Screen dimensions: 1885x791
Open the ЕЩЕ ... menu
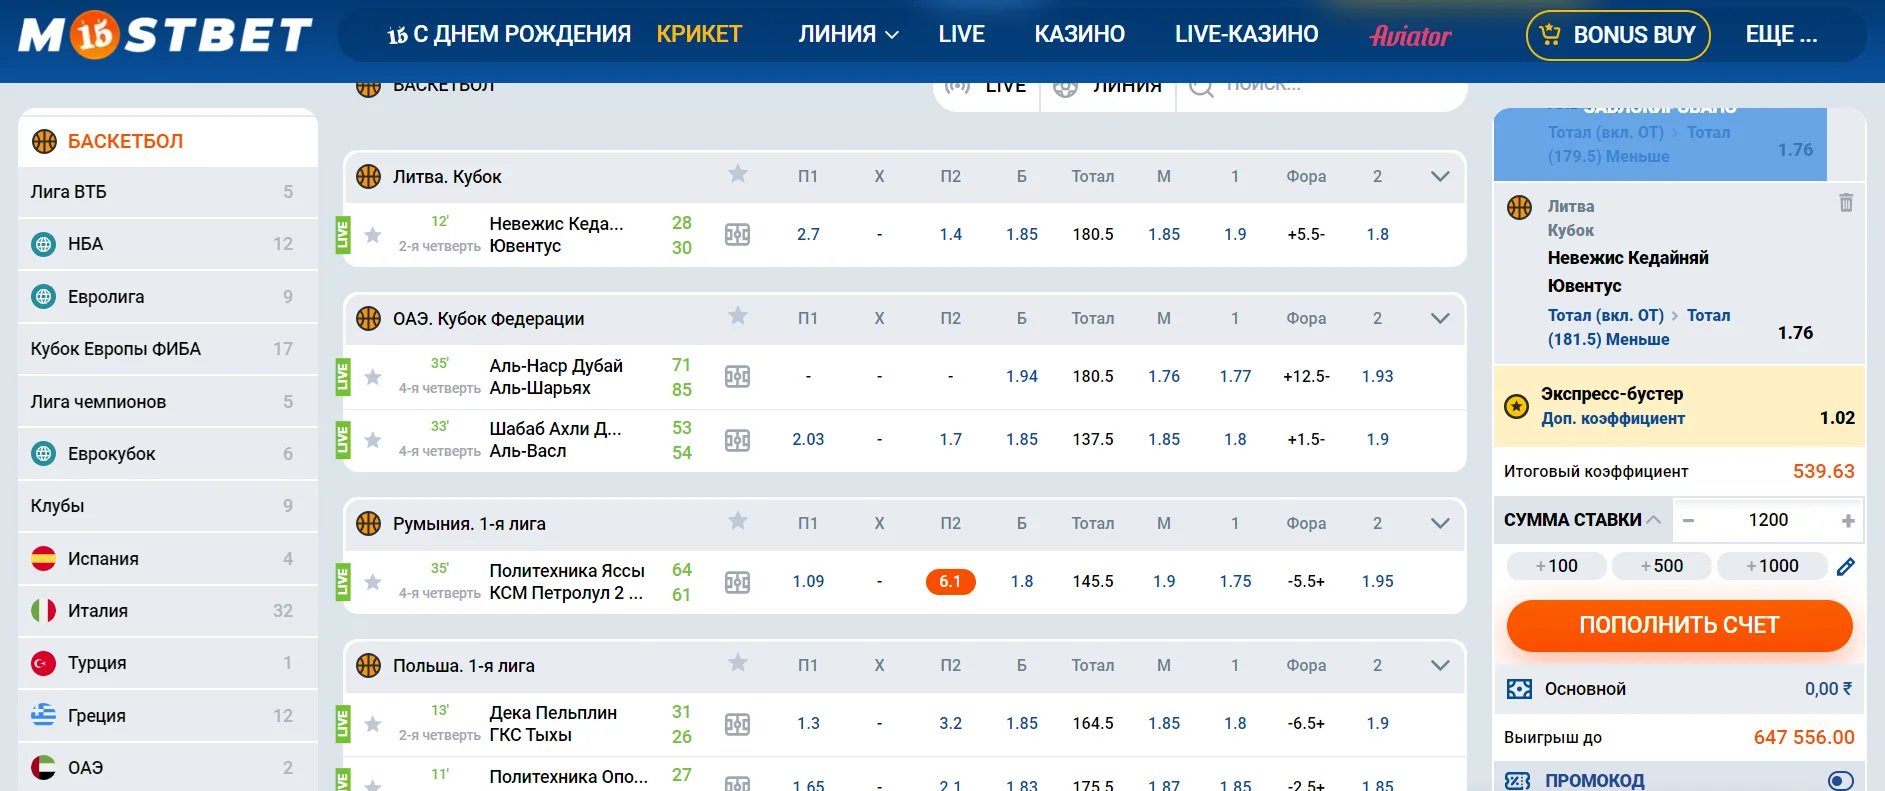click(1781, 34)
